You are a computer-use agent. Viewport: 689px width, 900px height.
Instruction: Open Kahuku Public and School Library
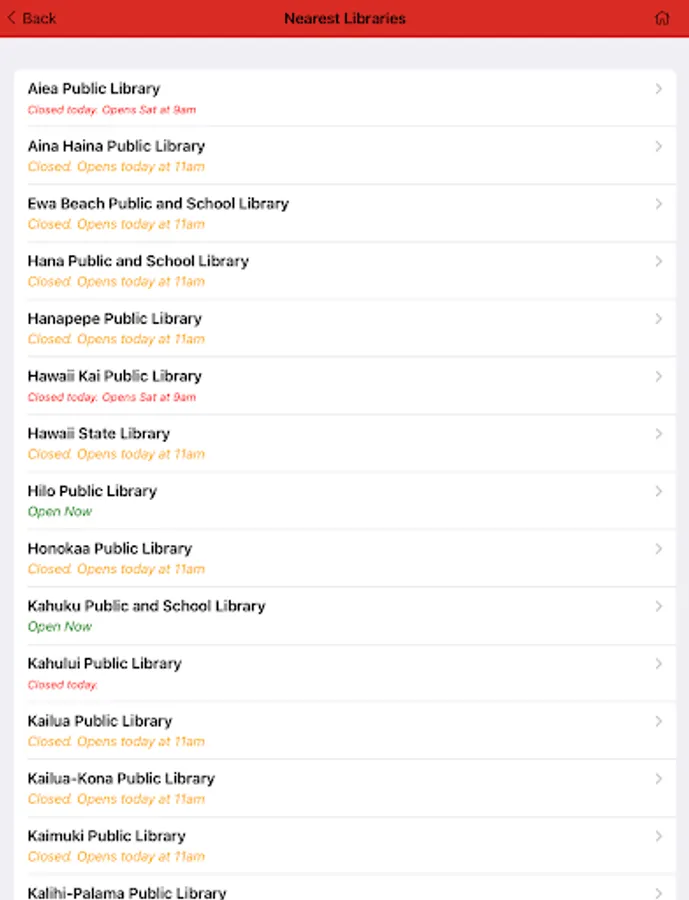tap(146, 606)
